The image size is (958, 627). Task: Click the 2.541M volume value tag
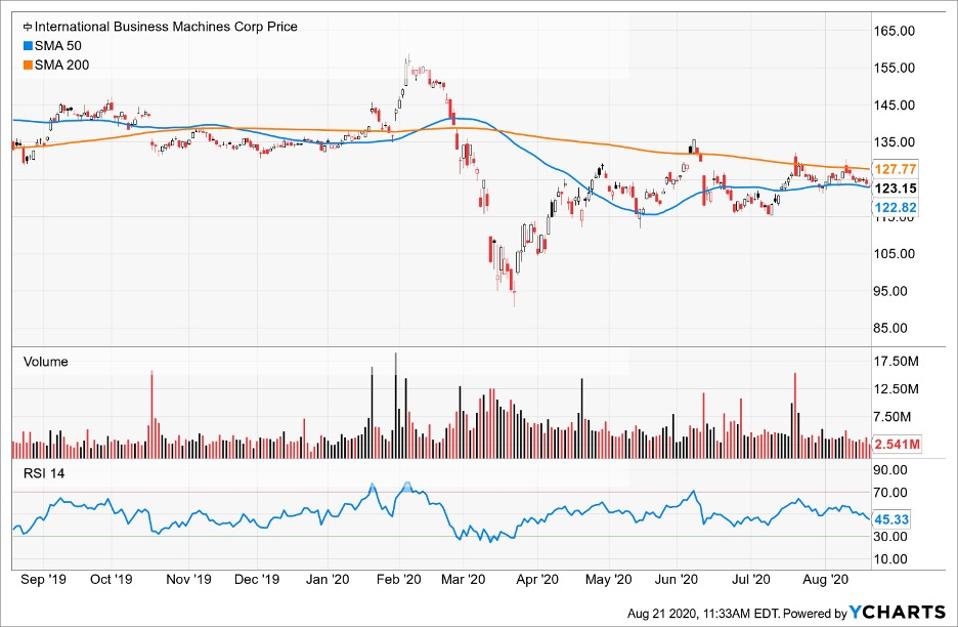[896, 444]
